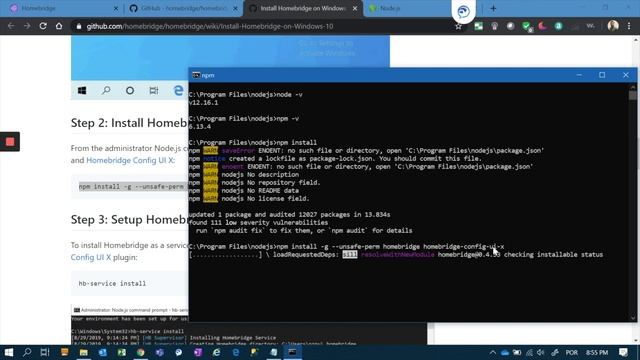Click the red record button on left edge
This screenshot has height=360, width=640.
pyautogui.click(x=10, y=142)
